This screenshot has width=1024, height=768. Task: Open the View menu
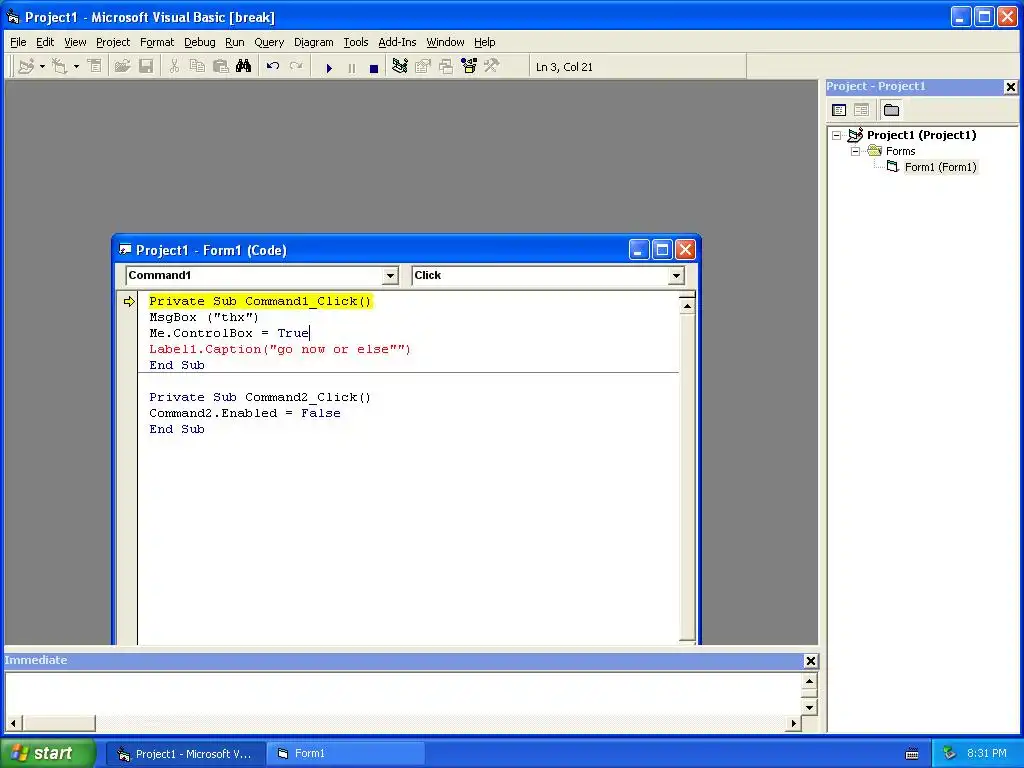click(x=75, y=42)
